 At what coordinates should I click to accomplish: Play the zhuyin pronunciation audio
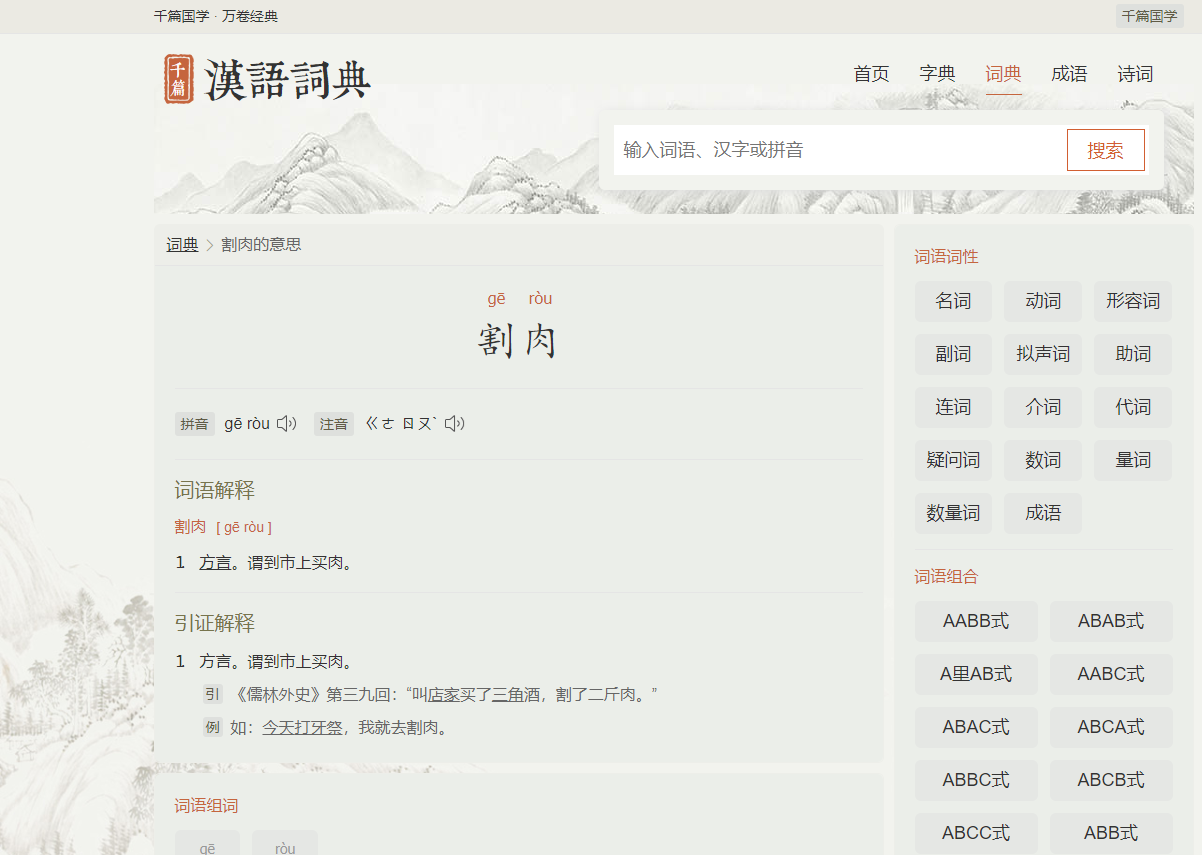point(455,423)
